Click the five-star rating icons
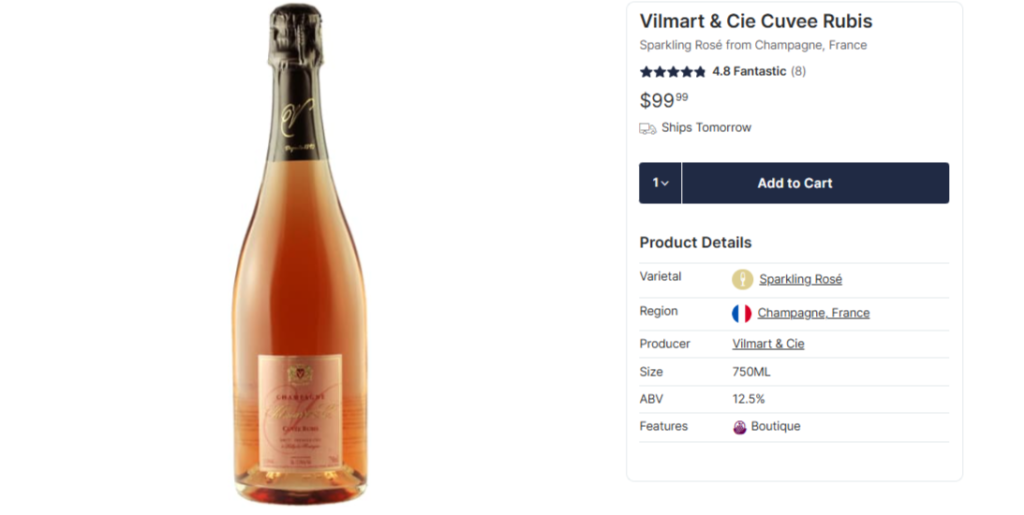 point(673,72)
